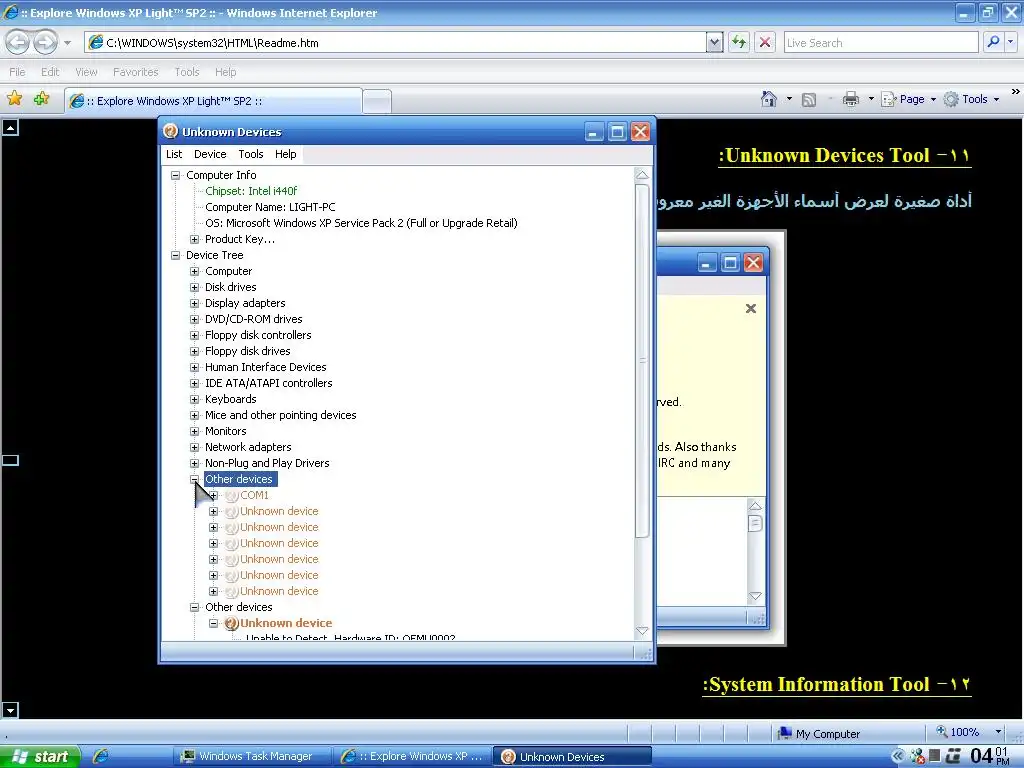Open Favorites Center star icon

pos(14,99)
